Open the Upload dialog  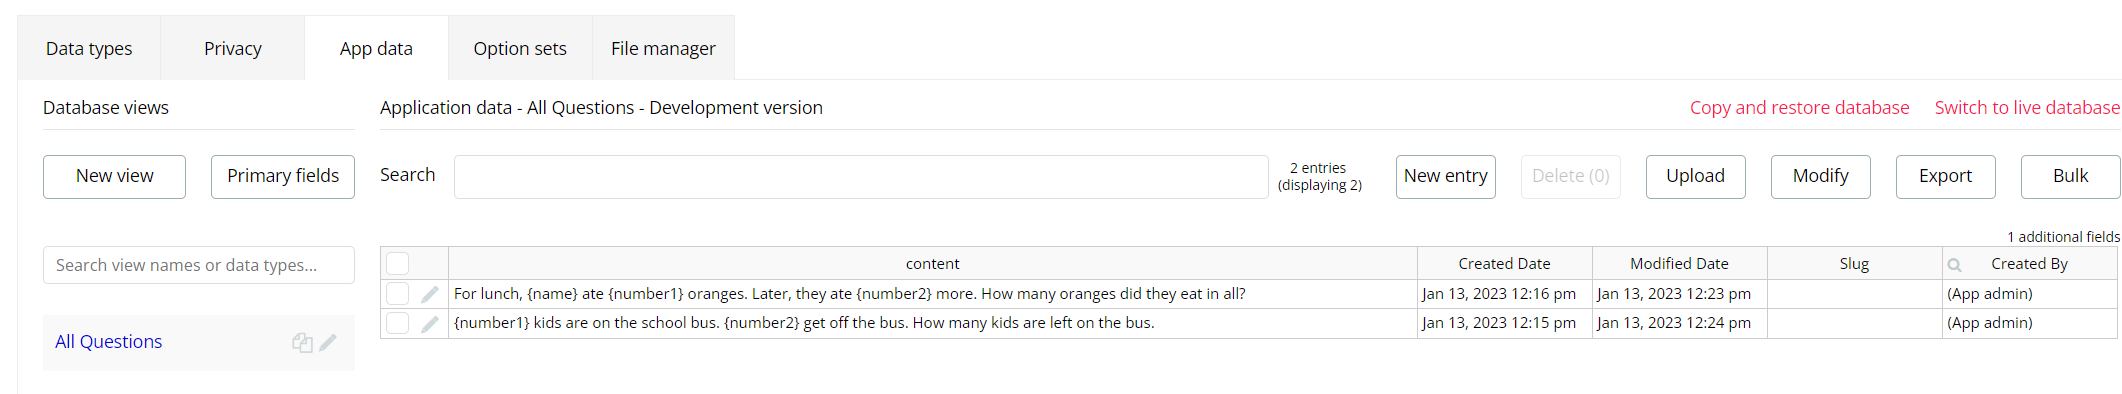coord(1696,176)
